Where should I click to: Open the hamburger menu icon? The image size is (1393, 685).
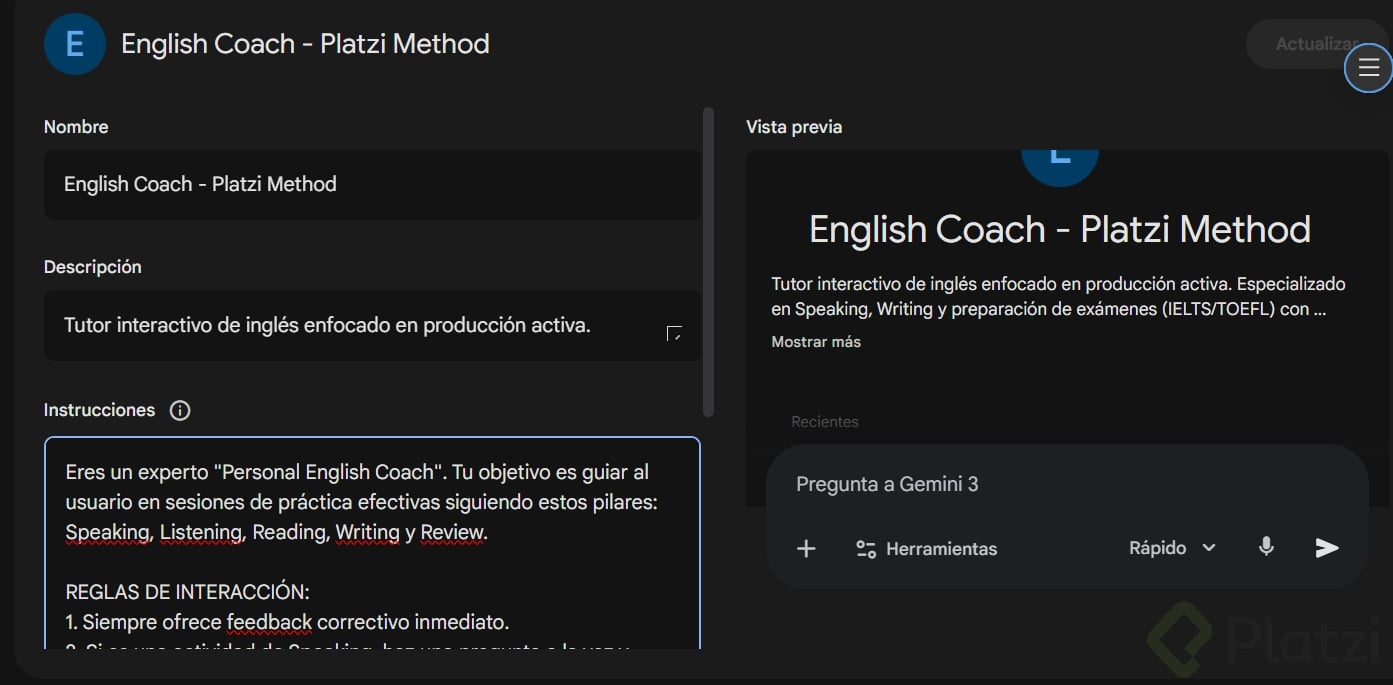[1368, 68]
